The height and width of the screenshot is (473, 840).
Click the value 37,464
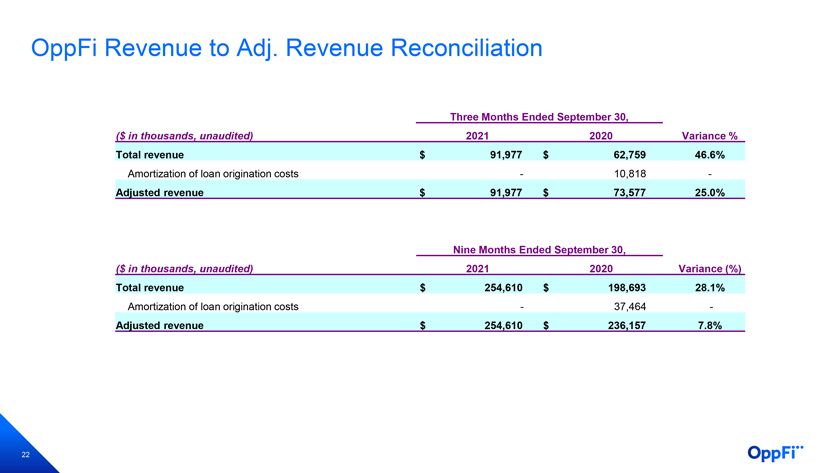click(630, 306)
